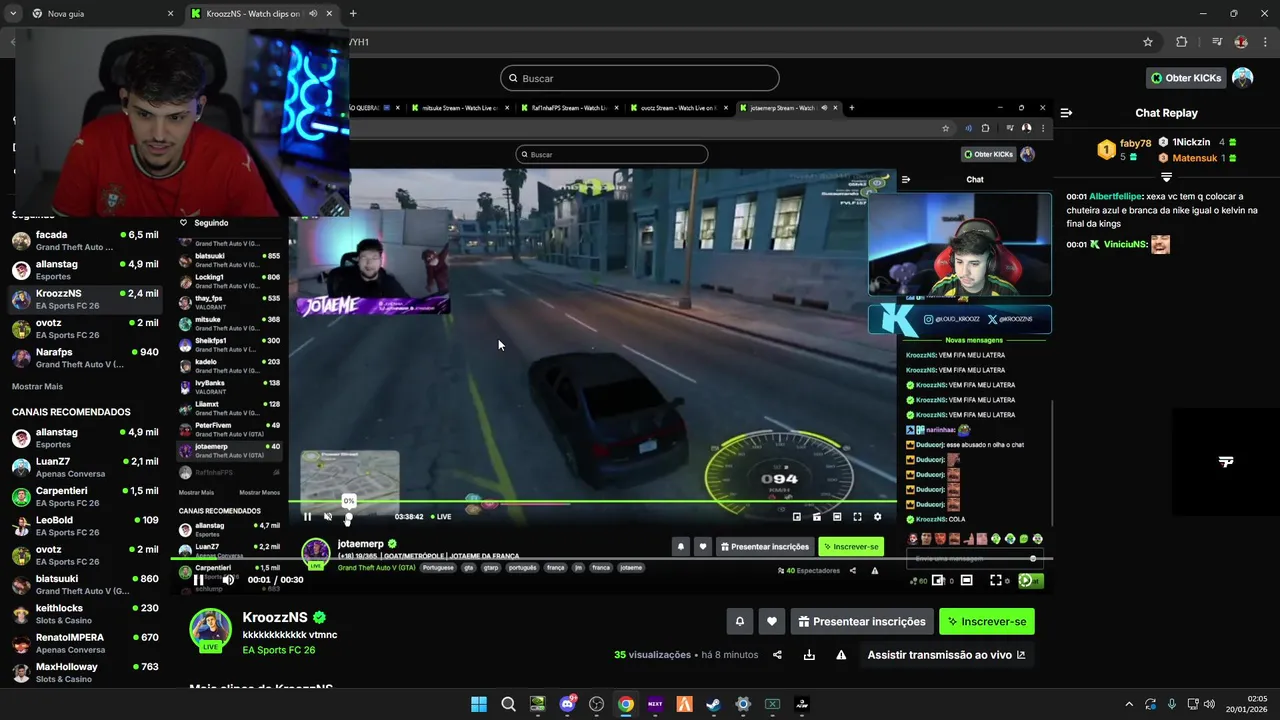Toggle theater mode on the clip player

point(966,580)
